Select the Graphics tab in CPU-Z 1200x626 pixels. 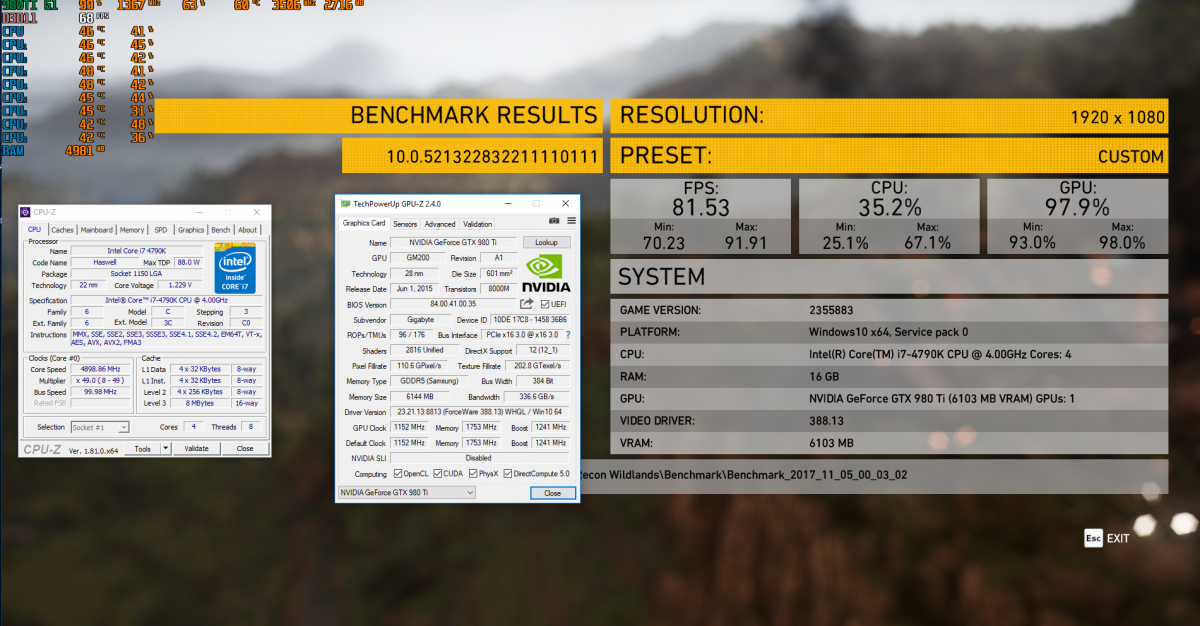tap(191, 230)
